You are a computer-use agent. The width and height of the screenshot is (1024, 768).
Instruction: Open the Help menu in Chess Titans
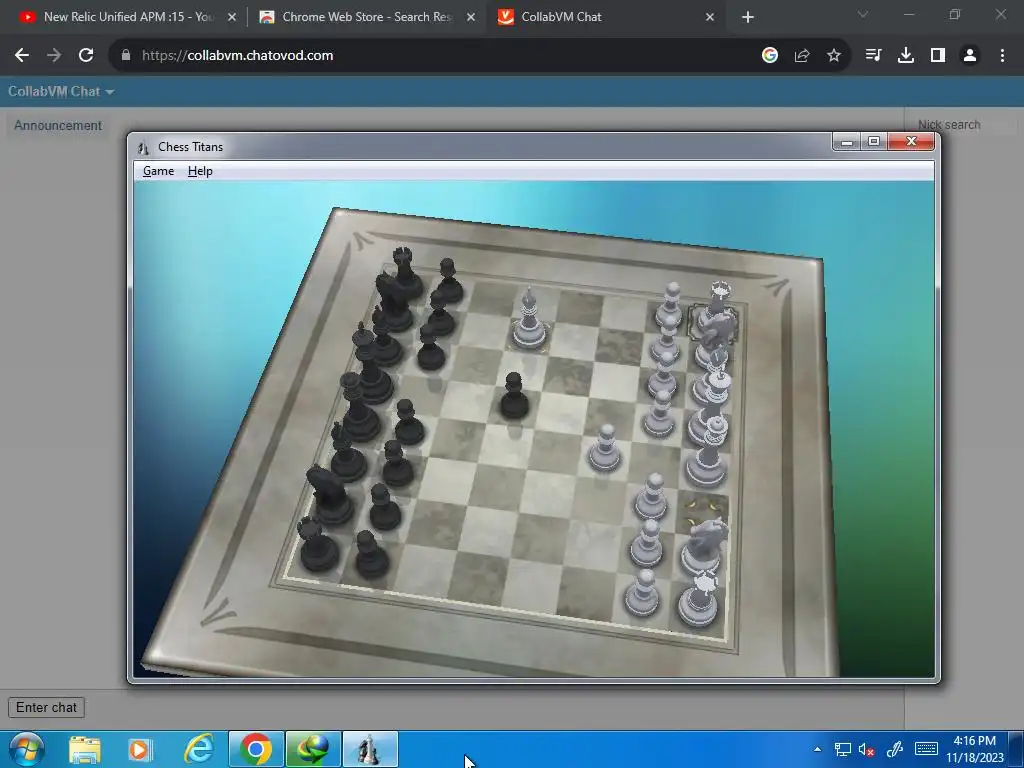click(x=200, y=171)
